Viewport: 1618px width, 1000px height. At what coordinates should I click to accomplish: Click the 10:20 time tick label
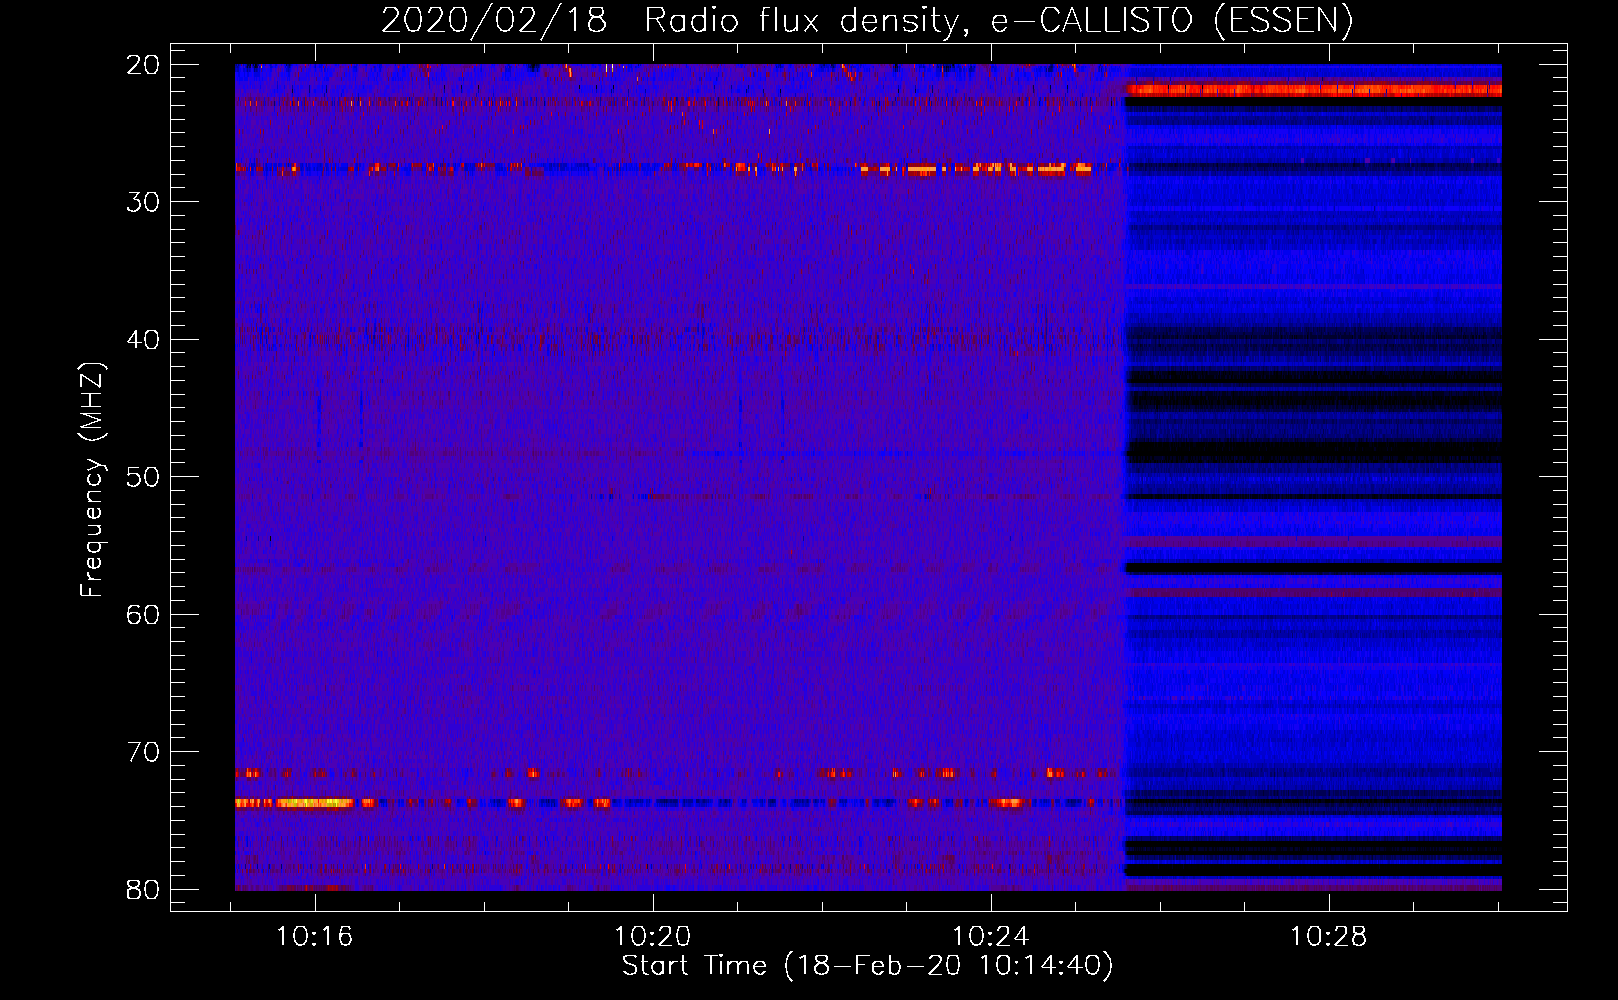point(652,937)
